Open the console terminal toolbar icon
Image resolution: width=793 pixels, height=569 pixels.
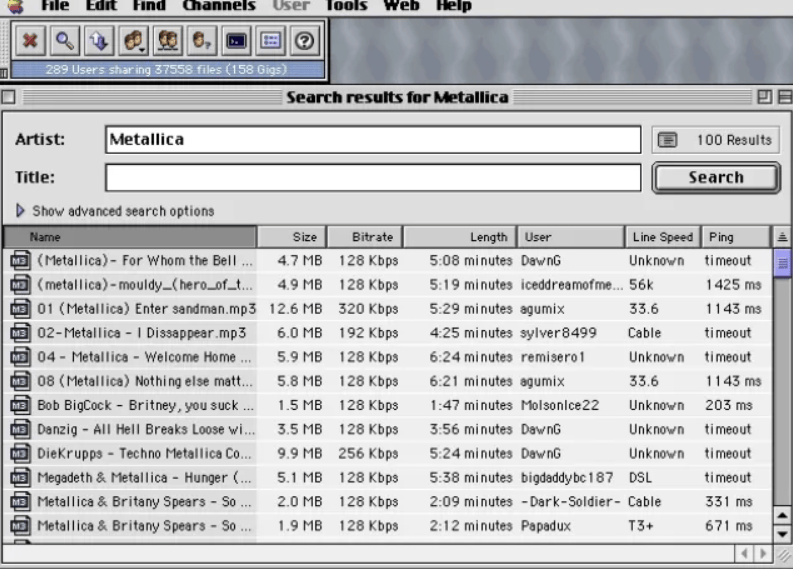[x=236, y=40]
